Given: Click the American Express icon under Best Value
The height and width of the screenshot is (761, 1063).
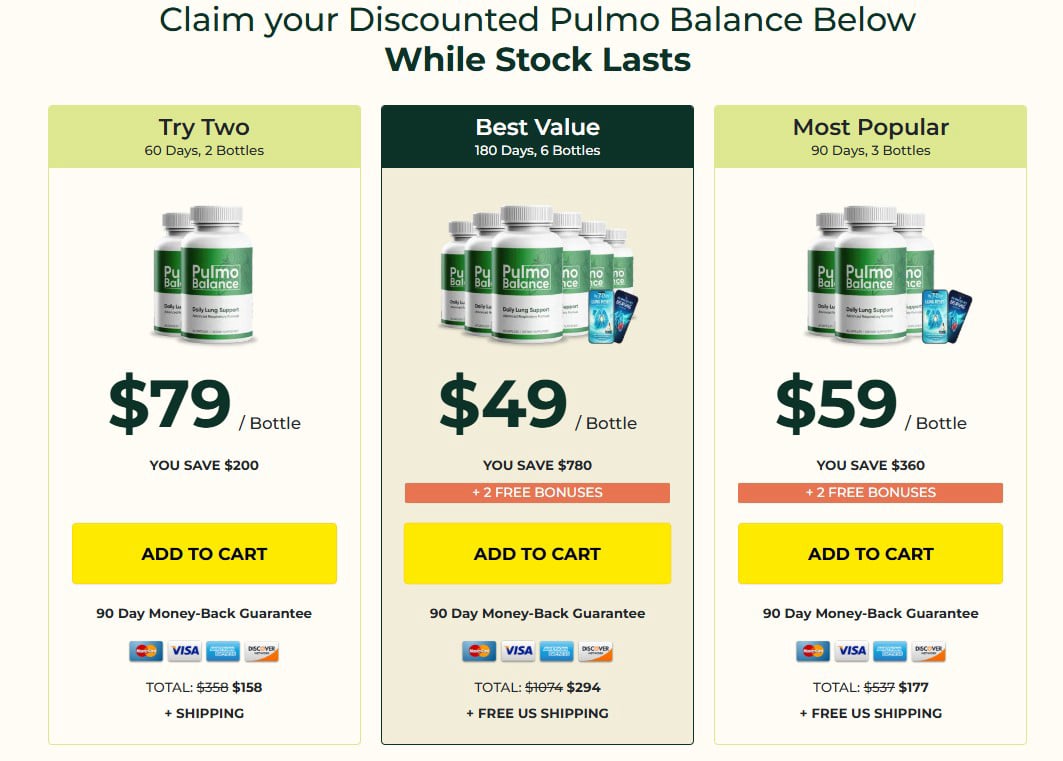Looking at the screenshot, I should (556, 650).
